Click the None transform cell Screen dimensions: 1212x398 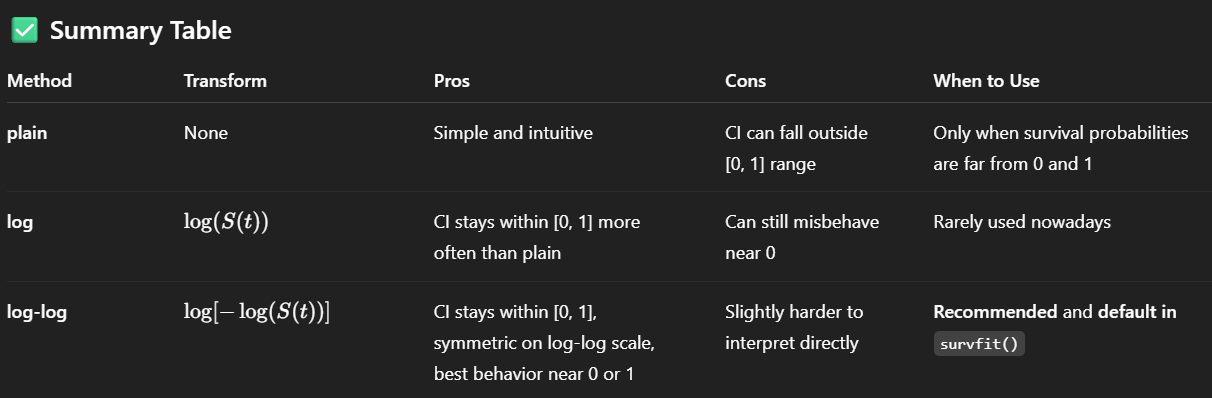pos(206,133)
